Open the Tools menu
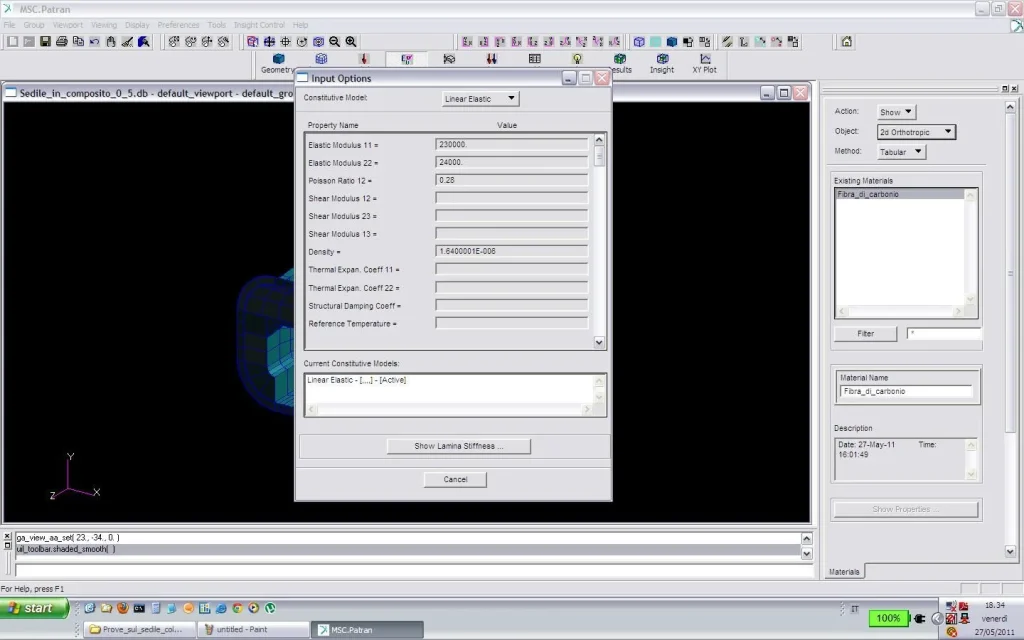Screen dimensions: 1024x640 pyautogui.click(x=217, y=25)
